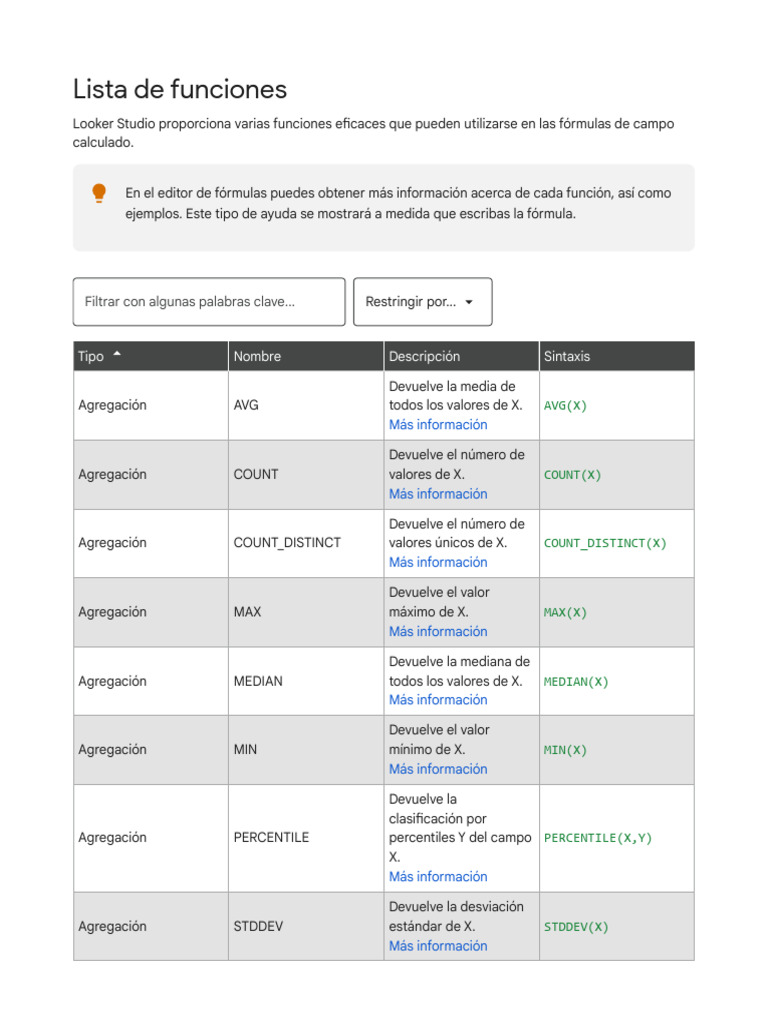Click the Restringir por dropdown caret
The image size is (768, 1024).
point(469,302)
